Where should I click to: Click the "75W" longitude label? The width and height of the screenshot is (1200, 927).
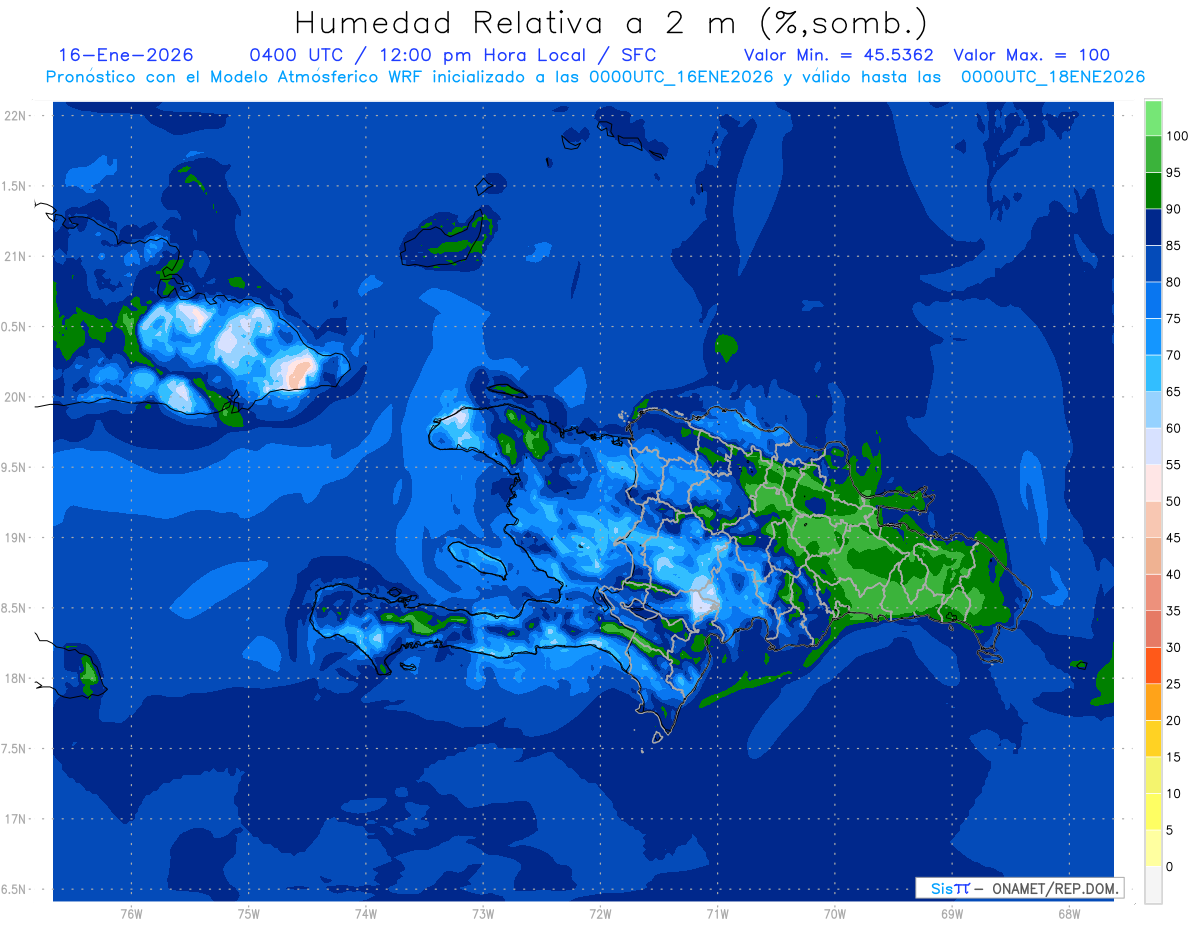point(248,913)
